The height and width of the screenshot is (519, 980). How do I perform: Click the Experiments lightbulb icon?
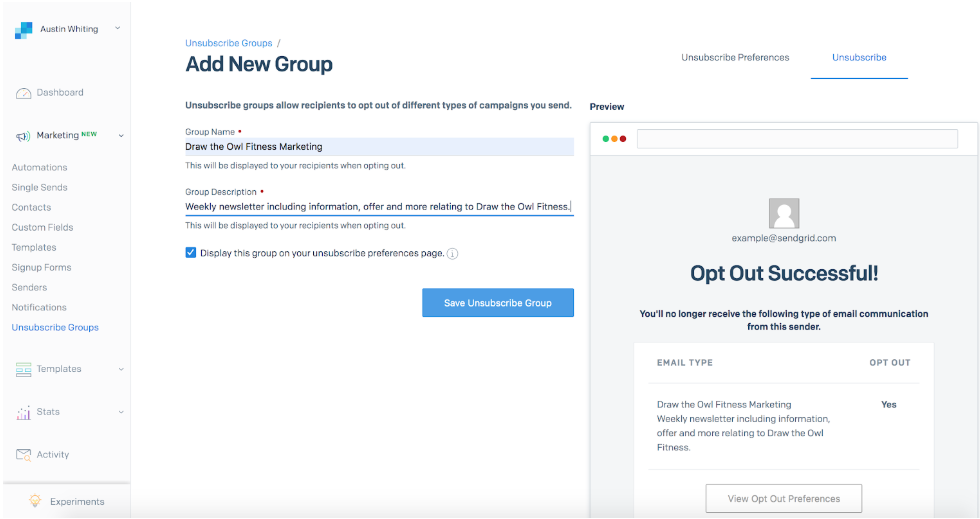click(35, 501)
